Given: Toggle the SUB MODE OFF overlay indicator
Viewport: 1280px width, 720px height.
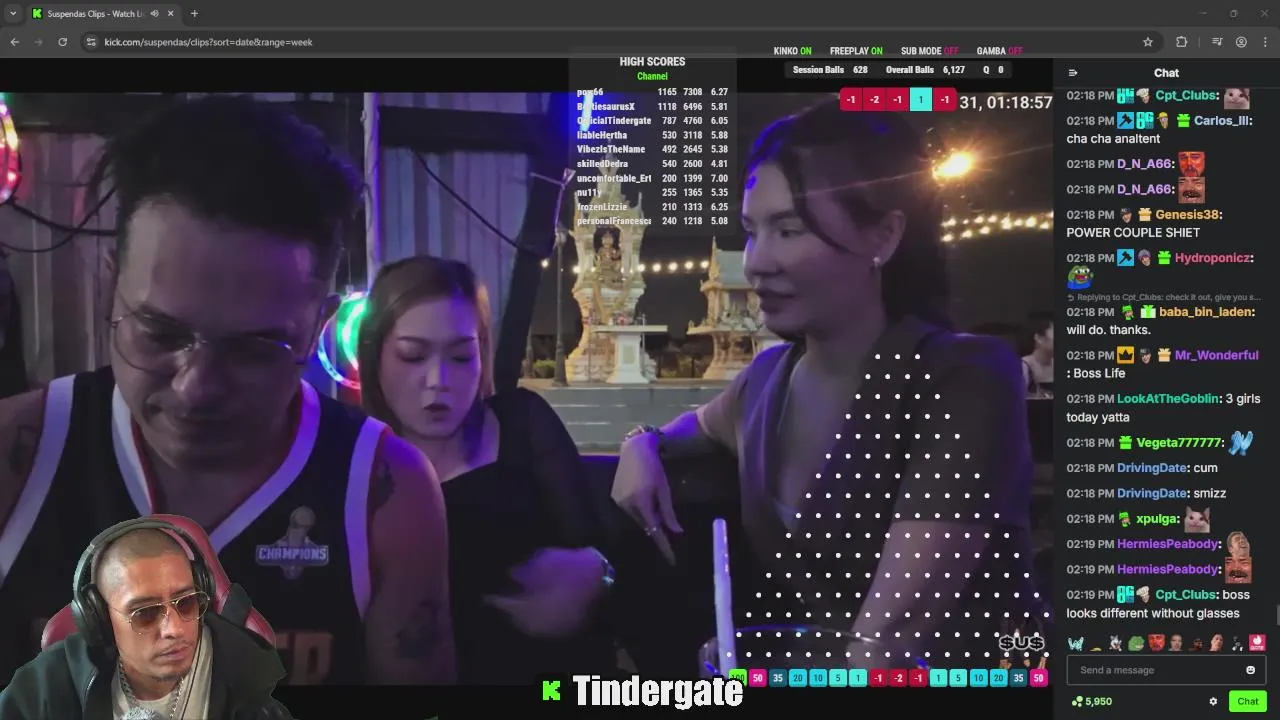Looking at the screenshot, I should (x=929, y=51).
